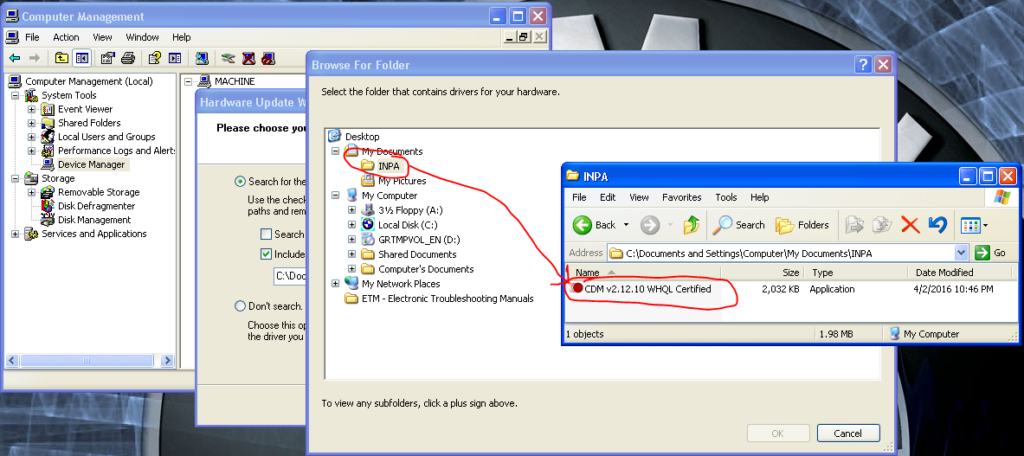Image resolution: width=1024 pixels, height=456 pixels.
Task: Open File menu in Computer Management
Action: [x=32, y=37]
